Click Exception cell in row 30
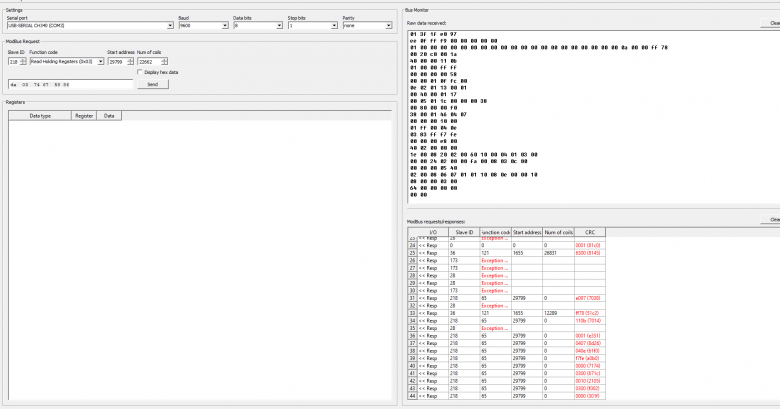 pyautogui.click(x=495, y=291)
